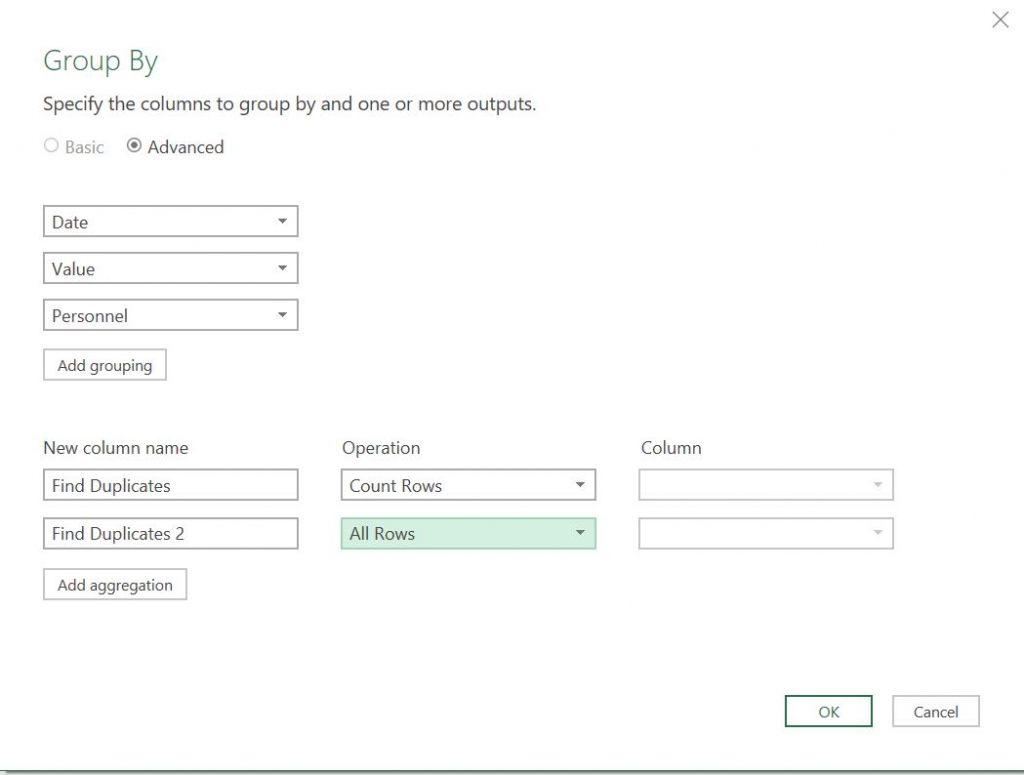Viewport: 1024px width, 775px height.
Task: Open the Count Rows operation dropdown
Action: point(468,486)
